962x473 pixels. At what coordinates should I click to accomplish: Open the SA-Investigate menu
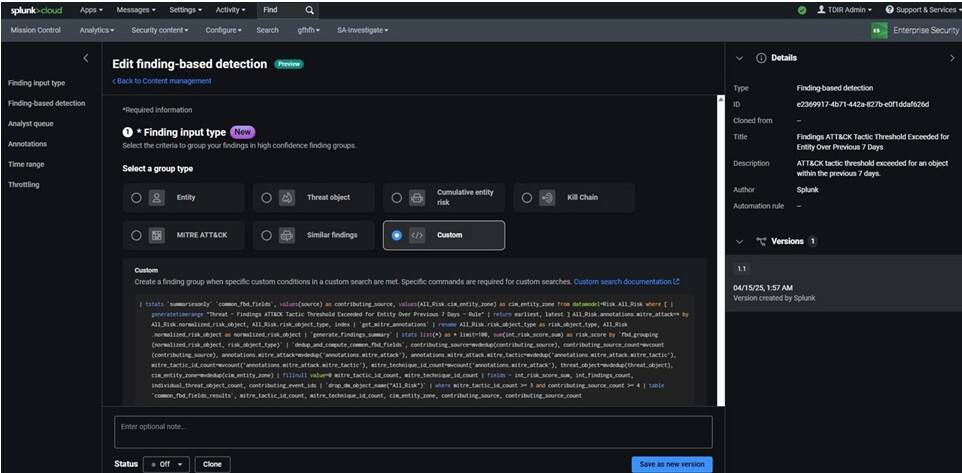(x=363, y=30)
